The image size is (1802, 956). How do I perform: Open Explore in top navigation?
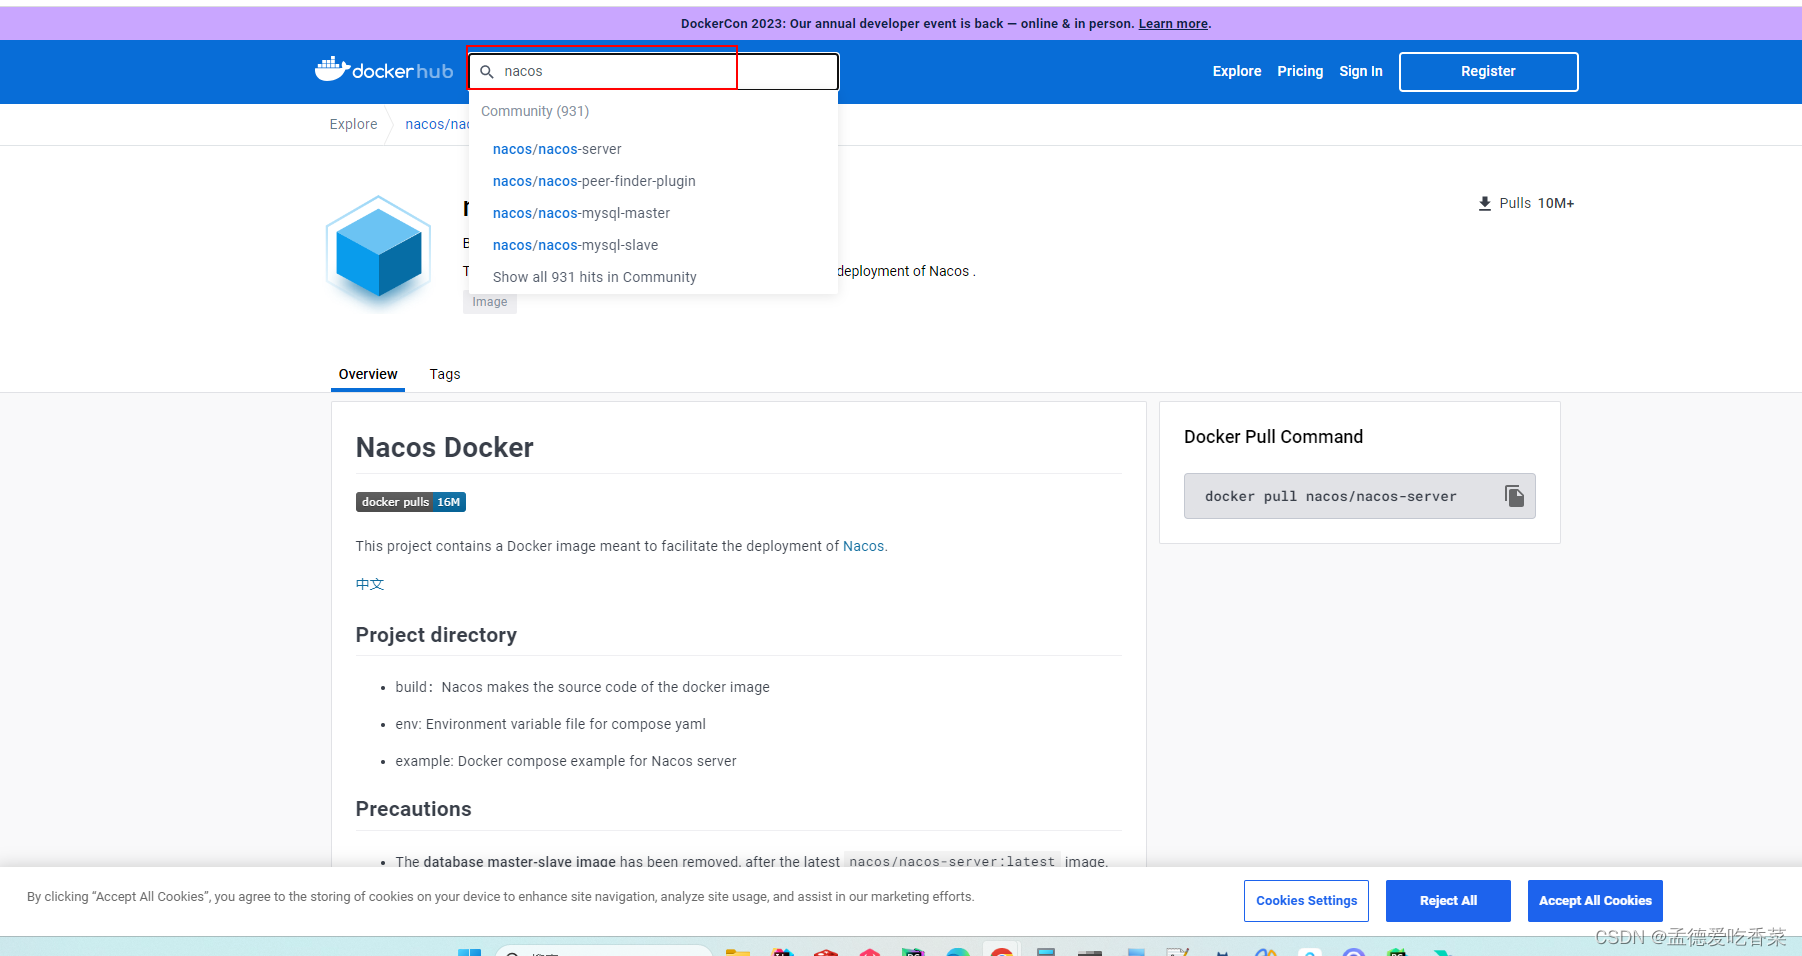click(x=1237, y=71)
